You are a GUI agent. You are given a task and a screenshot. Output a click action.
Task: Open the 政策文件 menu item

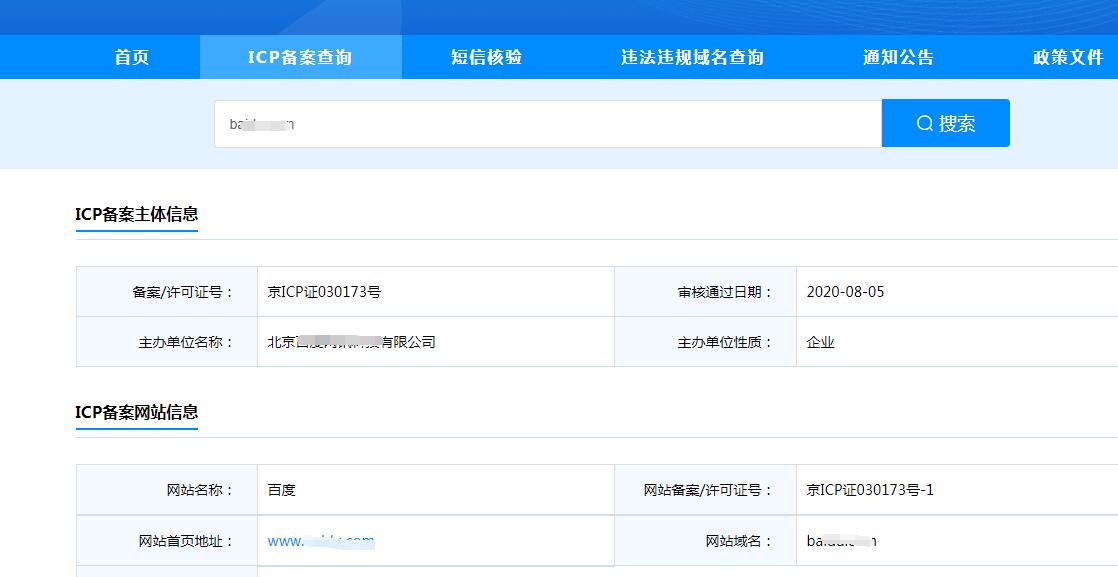coord(1069,57)
